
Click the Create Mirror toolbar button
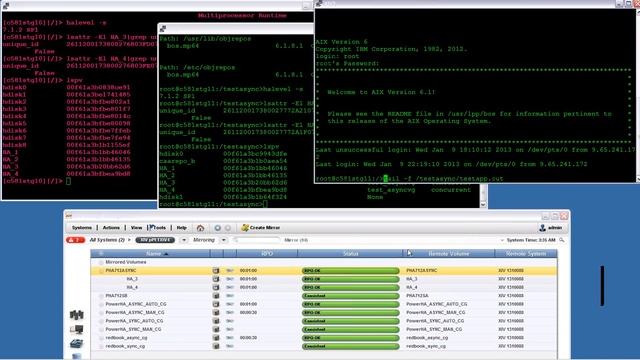click(x=260, y=228)
